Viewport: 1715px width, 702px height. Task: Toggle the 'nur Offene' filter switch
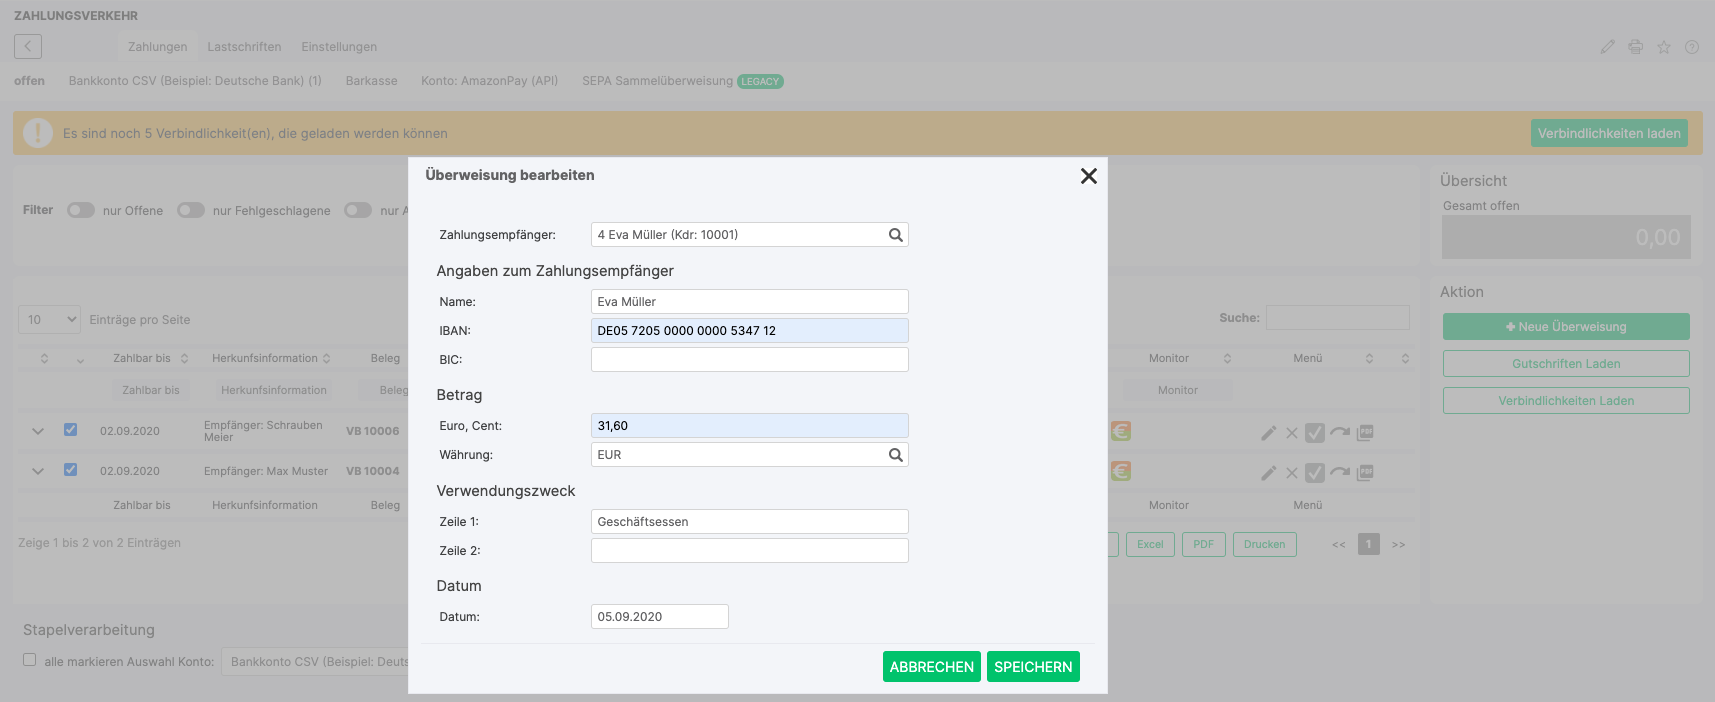pyautogui.click(x=81, y=210)
